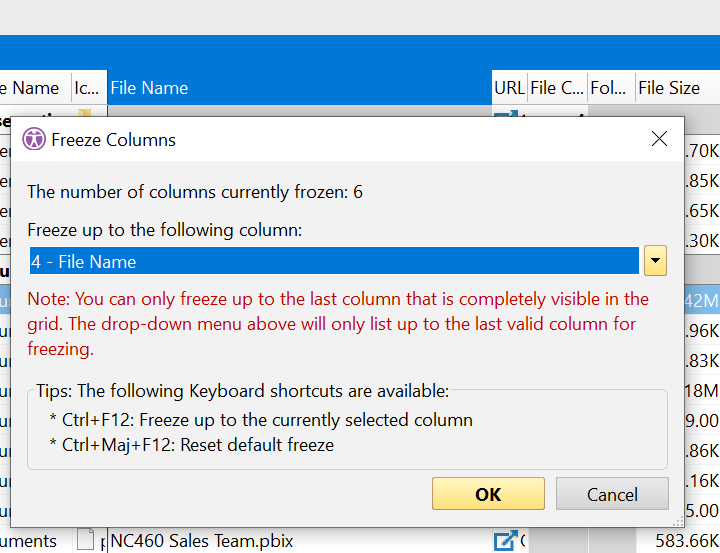Click the file icon before NC460 Sales Team.pbix

(x=87, y=541)
